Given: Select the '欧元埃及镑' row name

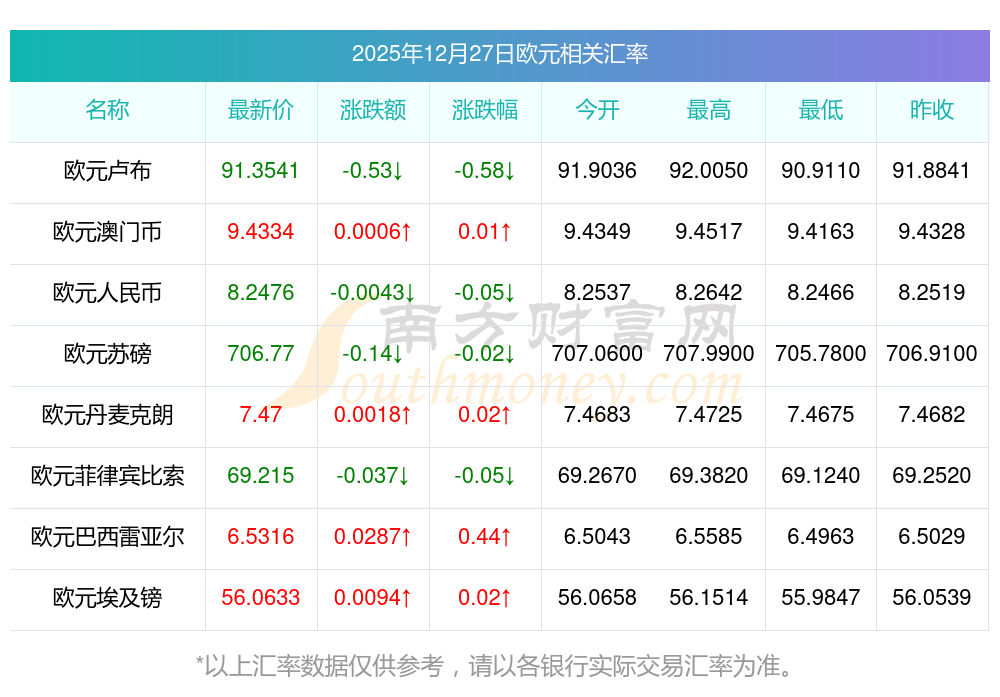Looking at the screenshot, I should (107, 598).
